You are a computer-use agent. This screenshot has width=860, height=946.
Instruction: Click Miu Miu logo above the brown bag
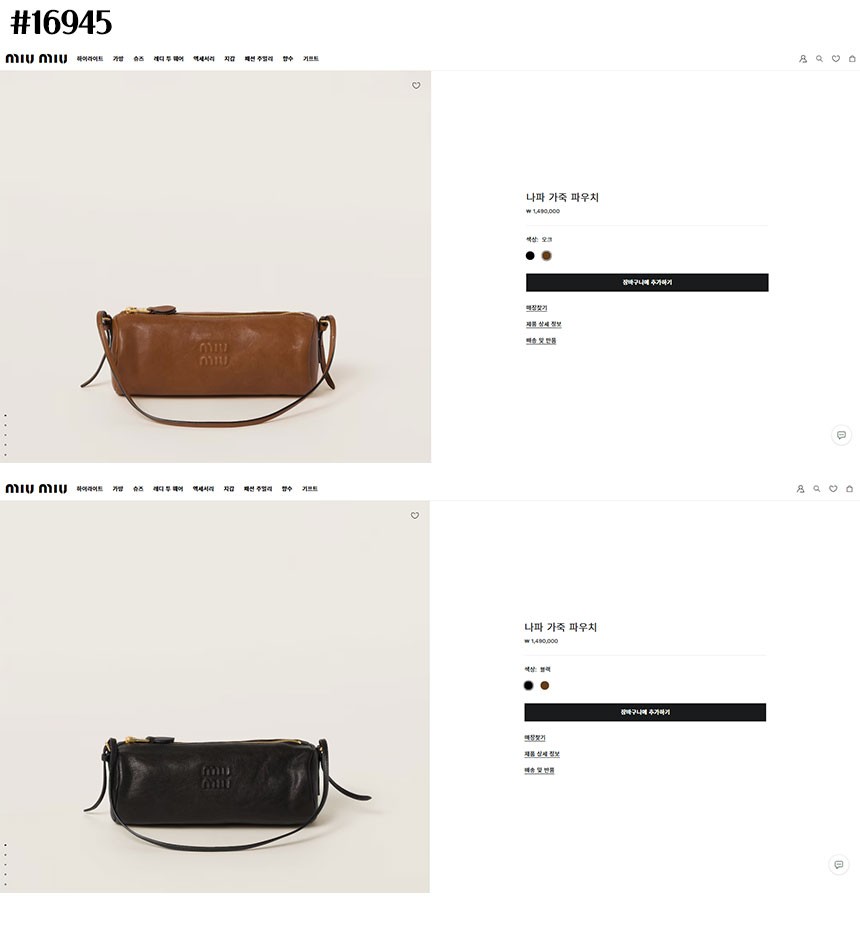[36, 59]
